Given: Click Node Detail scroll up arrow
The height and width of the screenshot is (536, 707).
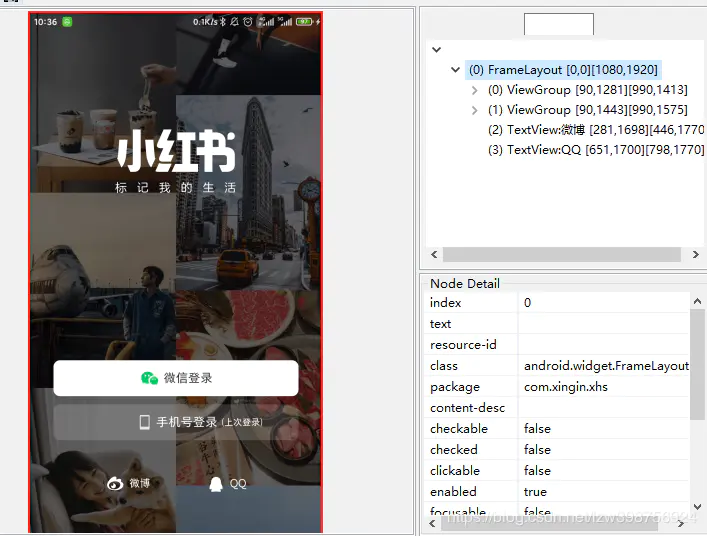Looking at the screenshot, I should [x=697, y=301].
